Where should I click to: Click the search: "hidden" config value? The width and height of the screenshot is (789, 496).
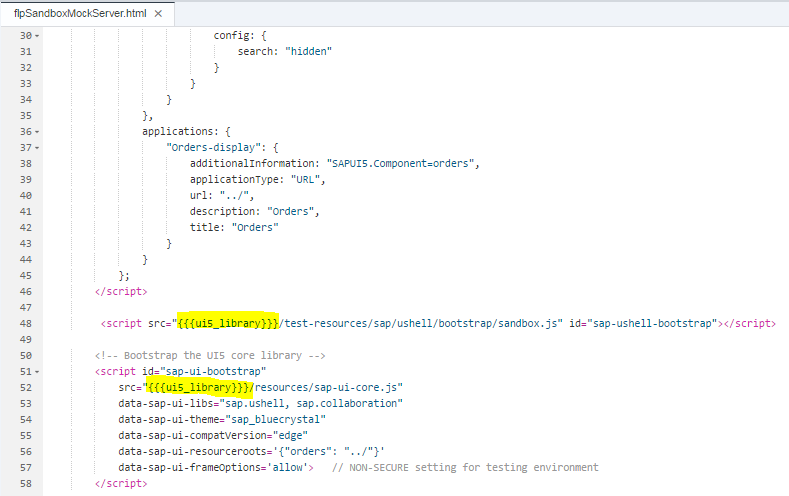[285, 51]
